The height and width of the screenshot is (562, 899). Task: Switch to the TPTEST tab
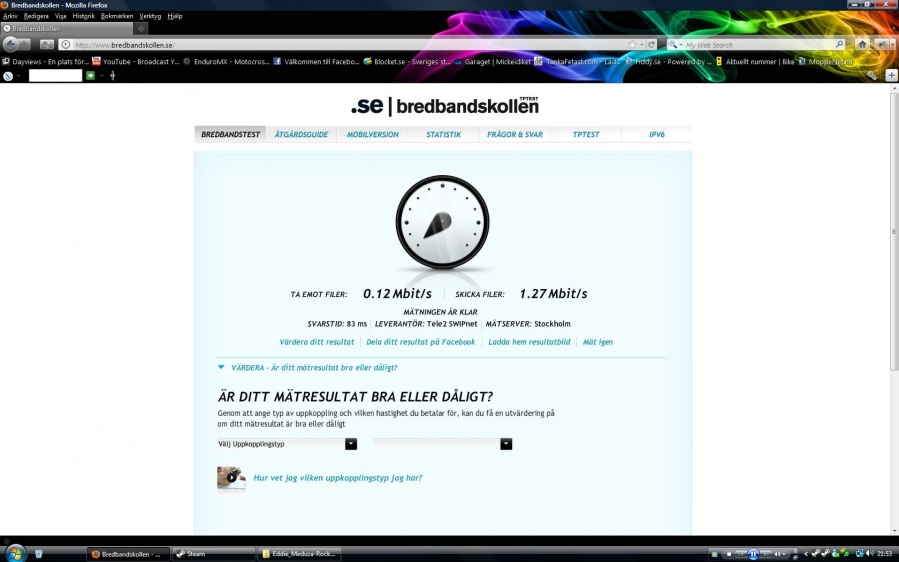click(586, 134)
